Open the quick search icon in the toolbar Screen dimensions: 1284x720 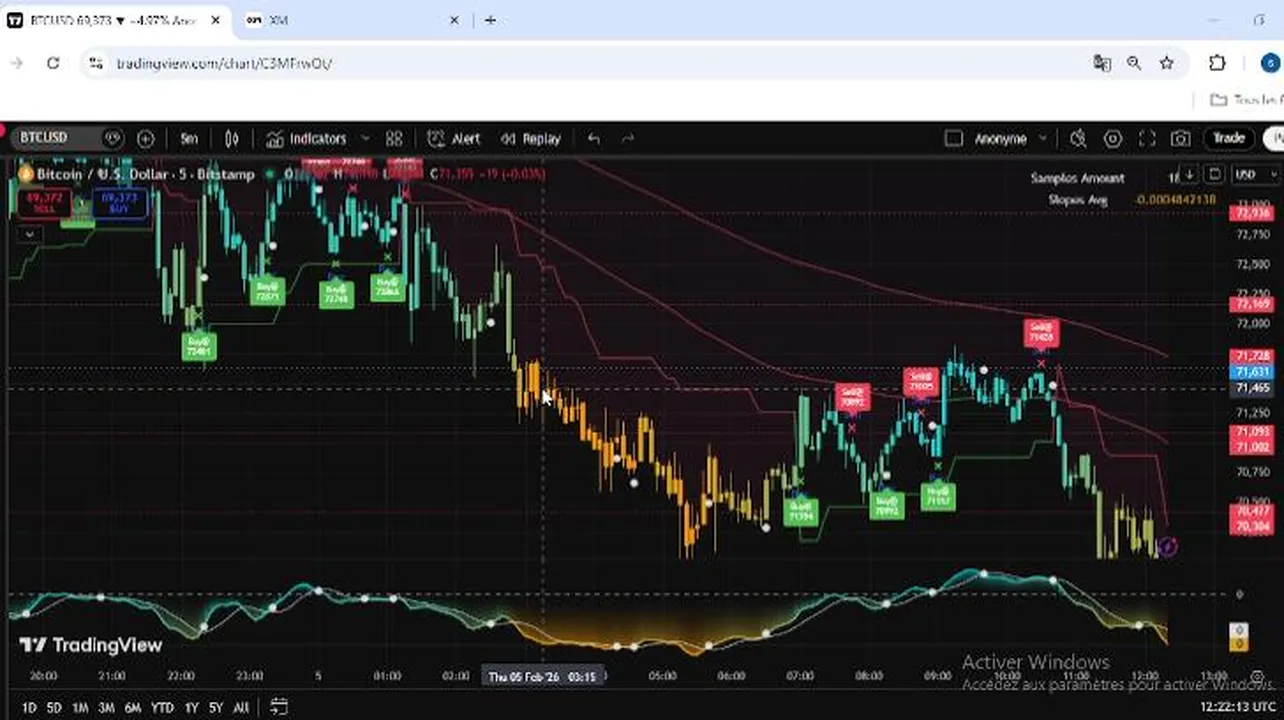[x=1078, y=138]
